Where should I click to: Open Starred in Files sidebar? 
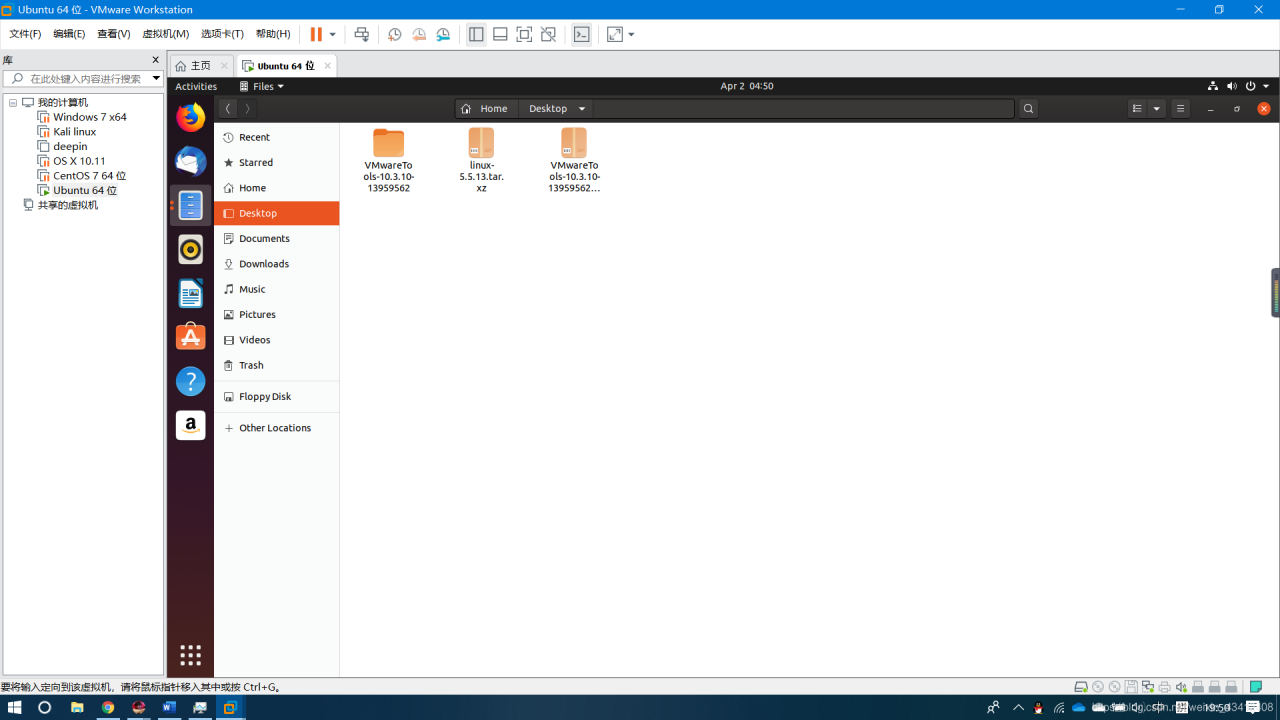click(x=277, y=162)
